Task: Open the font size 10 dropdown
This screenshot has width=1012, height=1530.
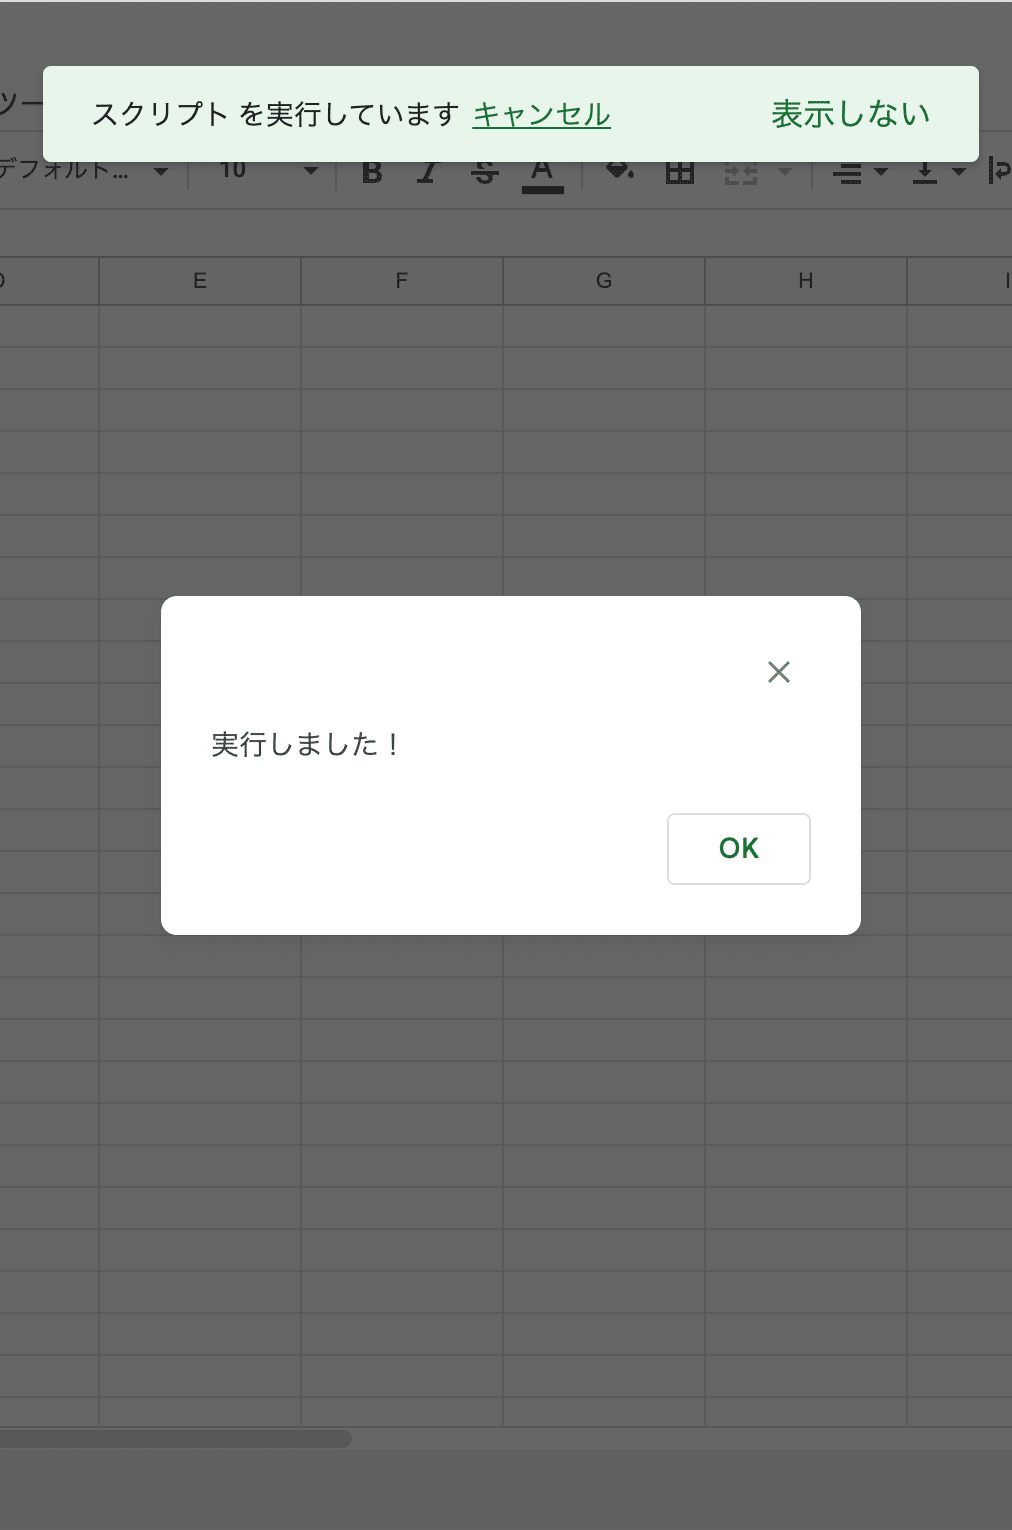Action: (268, 171)
